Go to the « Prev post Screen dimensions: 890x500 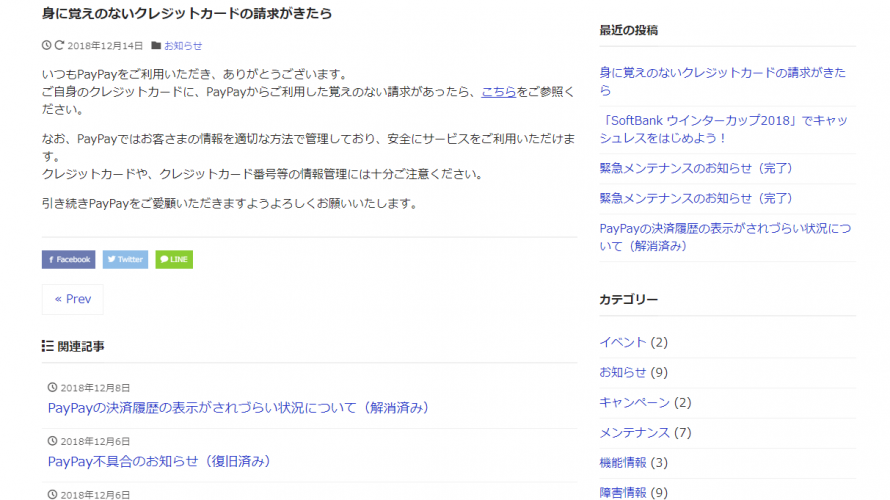[73, 299]
